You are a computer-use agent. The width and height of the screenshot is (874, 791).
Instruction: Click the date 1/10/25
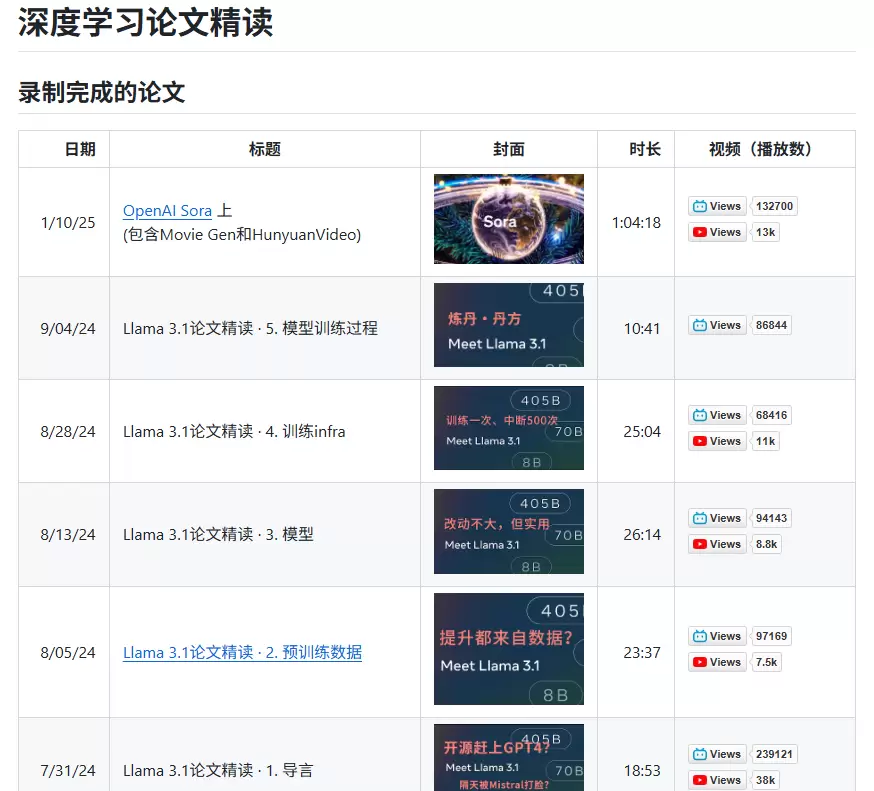(68, 222)
